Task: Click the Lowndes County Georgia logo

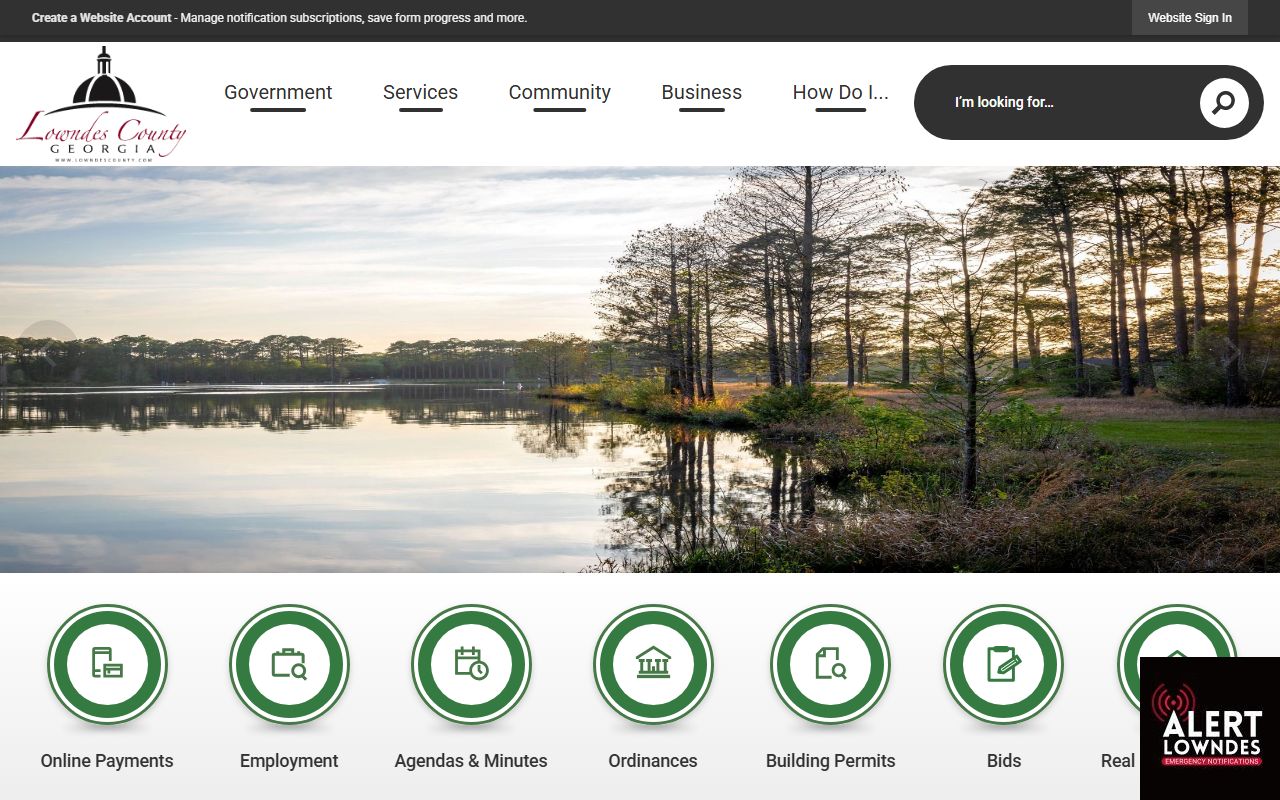Action: coord(101,105)
